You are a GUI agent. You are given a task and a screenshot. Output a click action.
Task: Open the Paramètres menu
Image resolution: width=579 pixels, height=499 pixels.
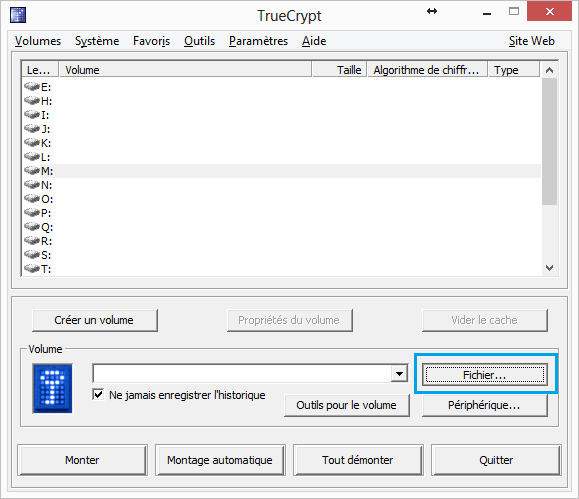tap(258, 41)
